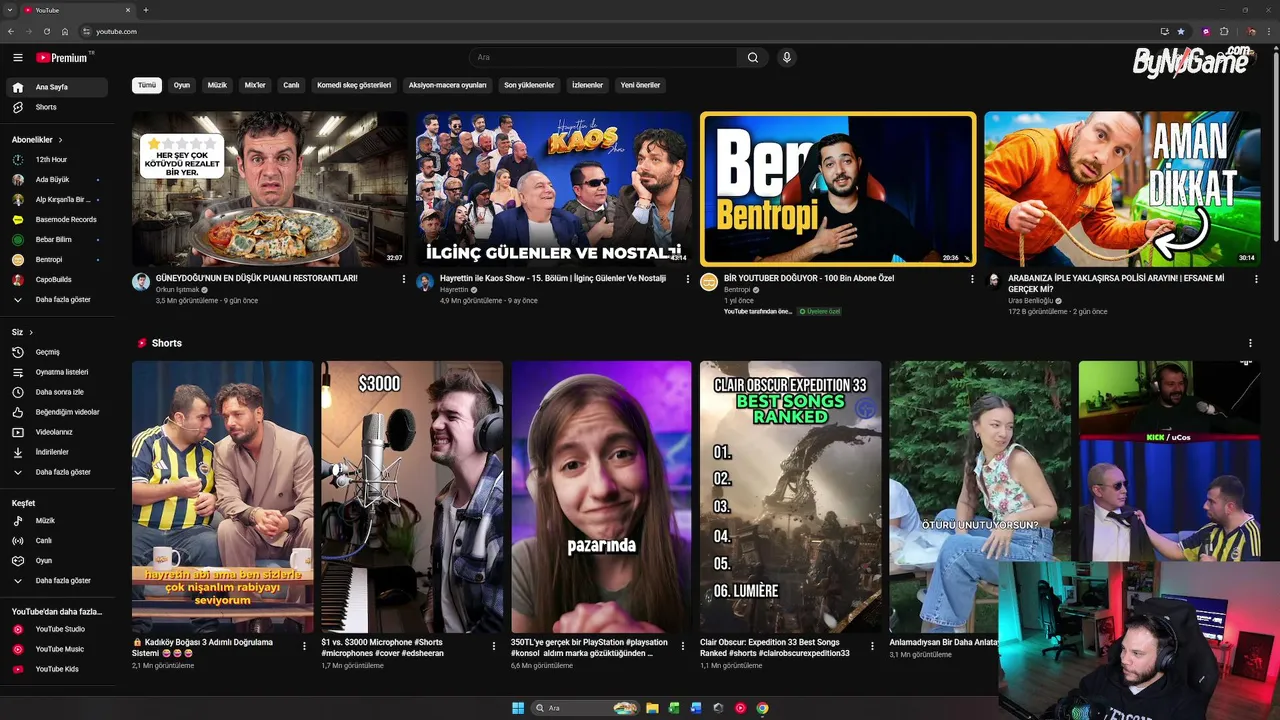
Task: Open Geçmiş history in sidebar
Action: tap(56, 352)
